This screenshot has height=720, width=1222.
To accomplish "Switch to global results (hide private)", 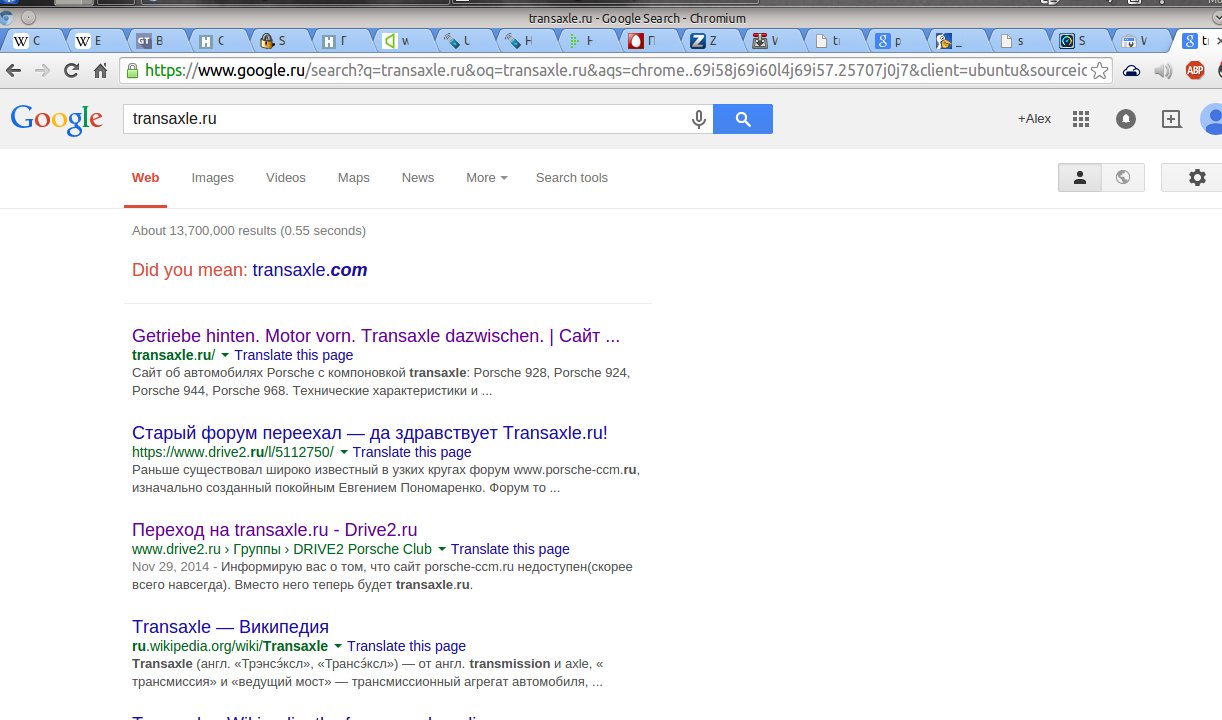I will 1123,177.
